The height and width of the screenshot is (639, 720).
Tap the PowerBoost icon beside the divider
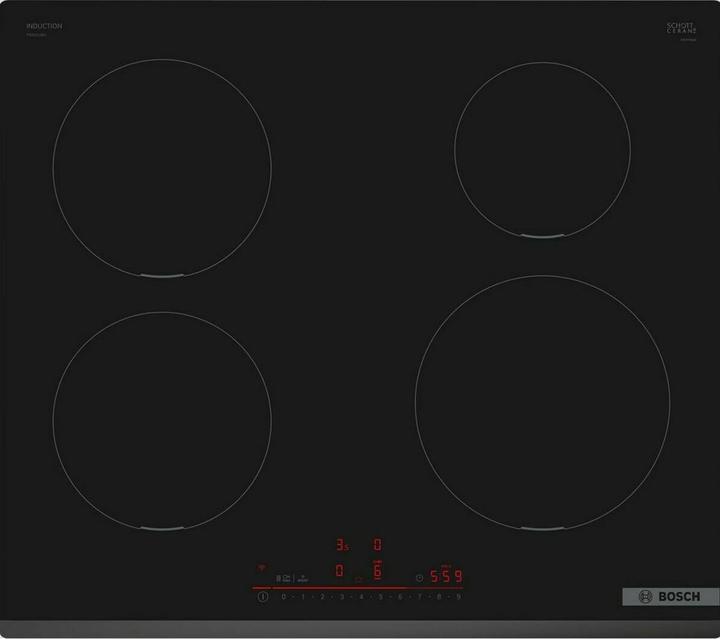click(x=302, y=578)
